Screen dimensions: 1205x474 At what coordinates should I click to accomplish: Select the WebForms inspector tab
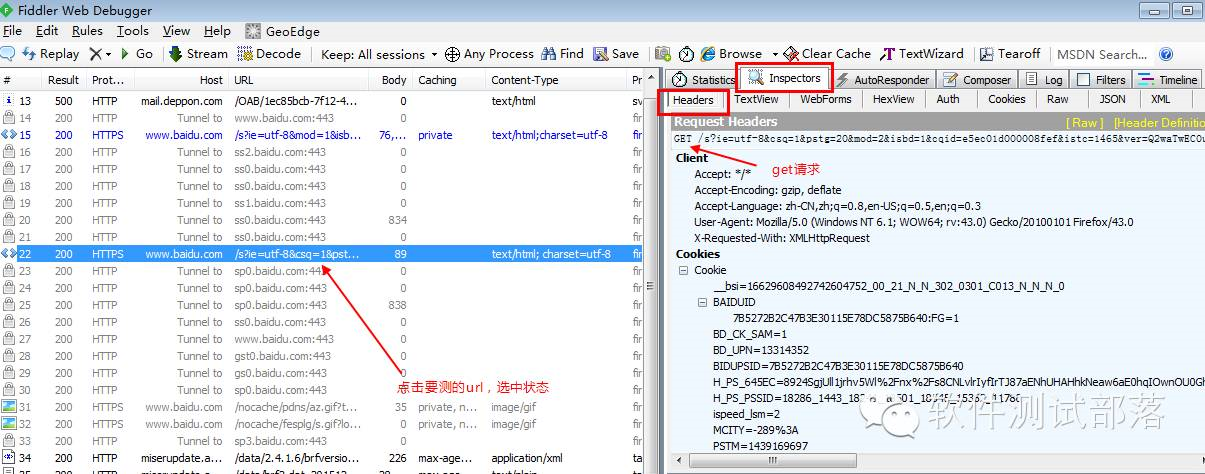pyautogui.click(x=826, y=99)
